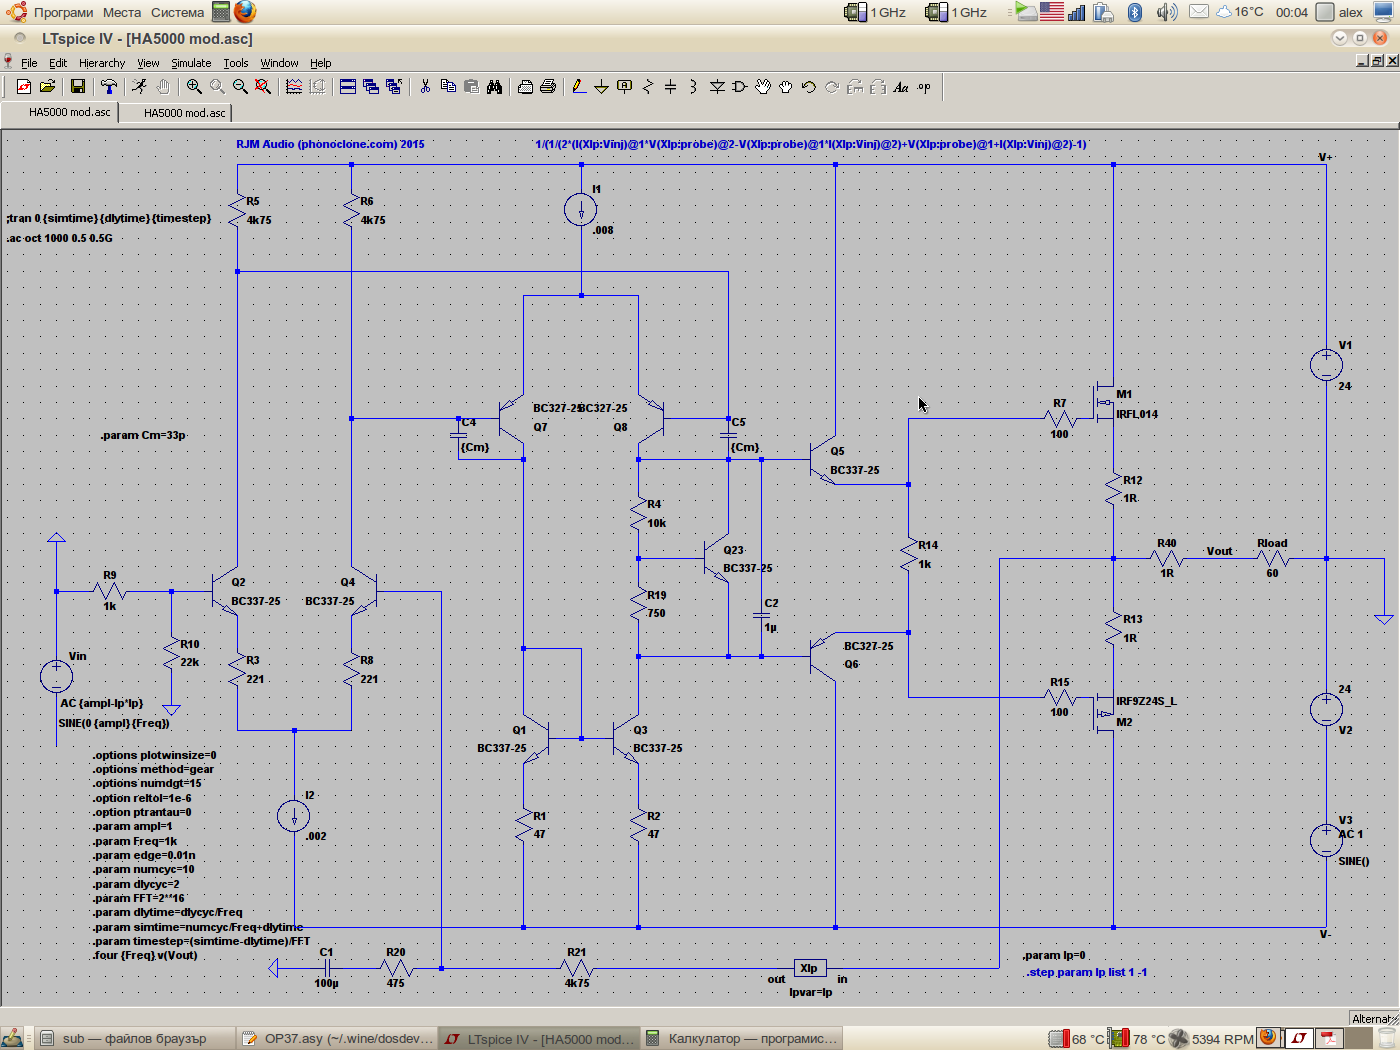Image resolution: width=1400 pixels, height=1050 pixels.
Task: Click the Zoom Out magnifier icon
Action: 240,87
